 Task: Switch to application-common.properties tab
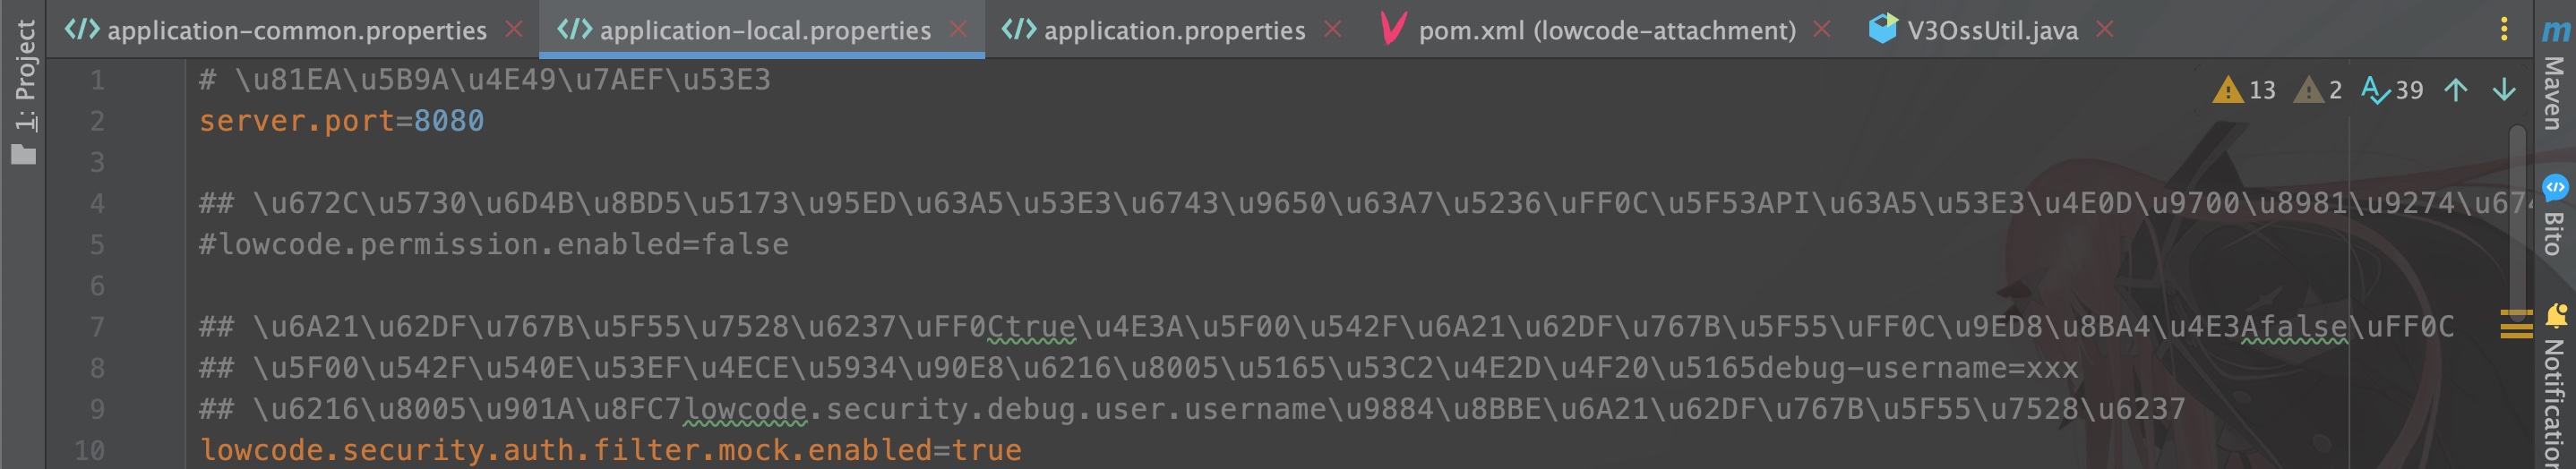(296, 31)
